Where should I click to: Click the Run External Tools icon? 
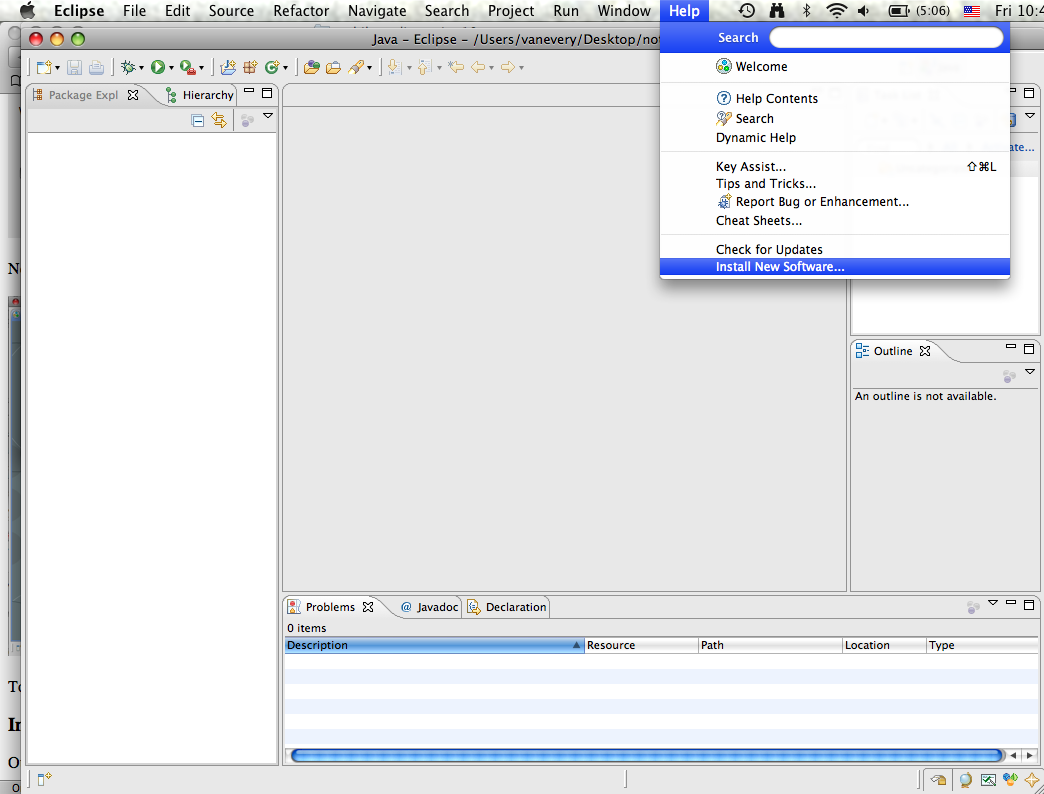(187, 67)
